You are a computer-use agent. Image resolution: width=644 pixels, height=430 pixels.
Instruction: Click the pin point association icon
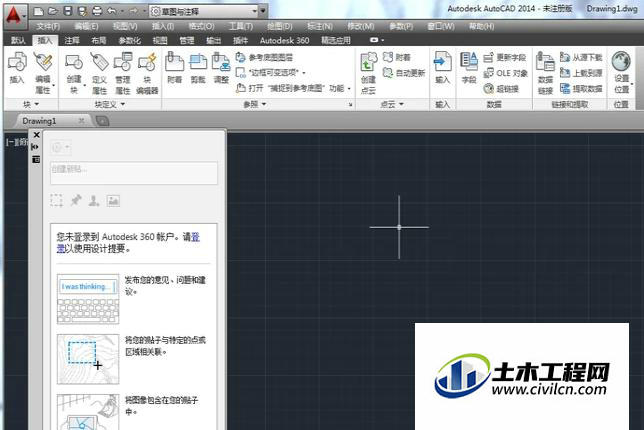click(x=76, y=201)
